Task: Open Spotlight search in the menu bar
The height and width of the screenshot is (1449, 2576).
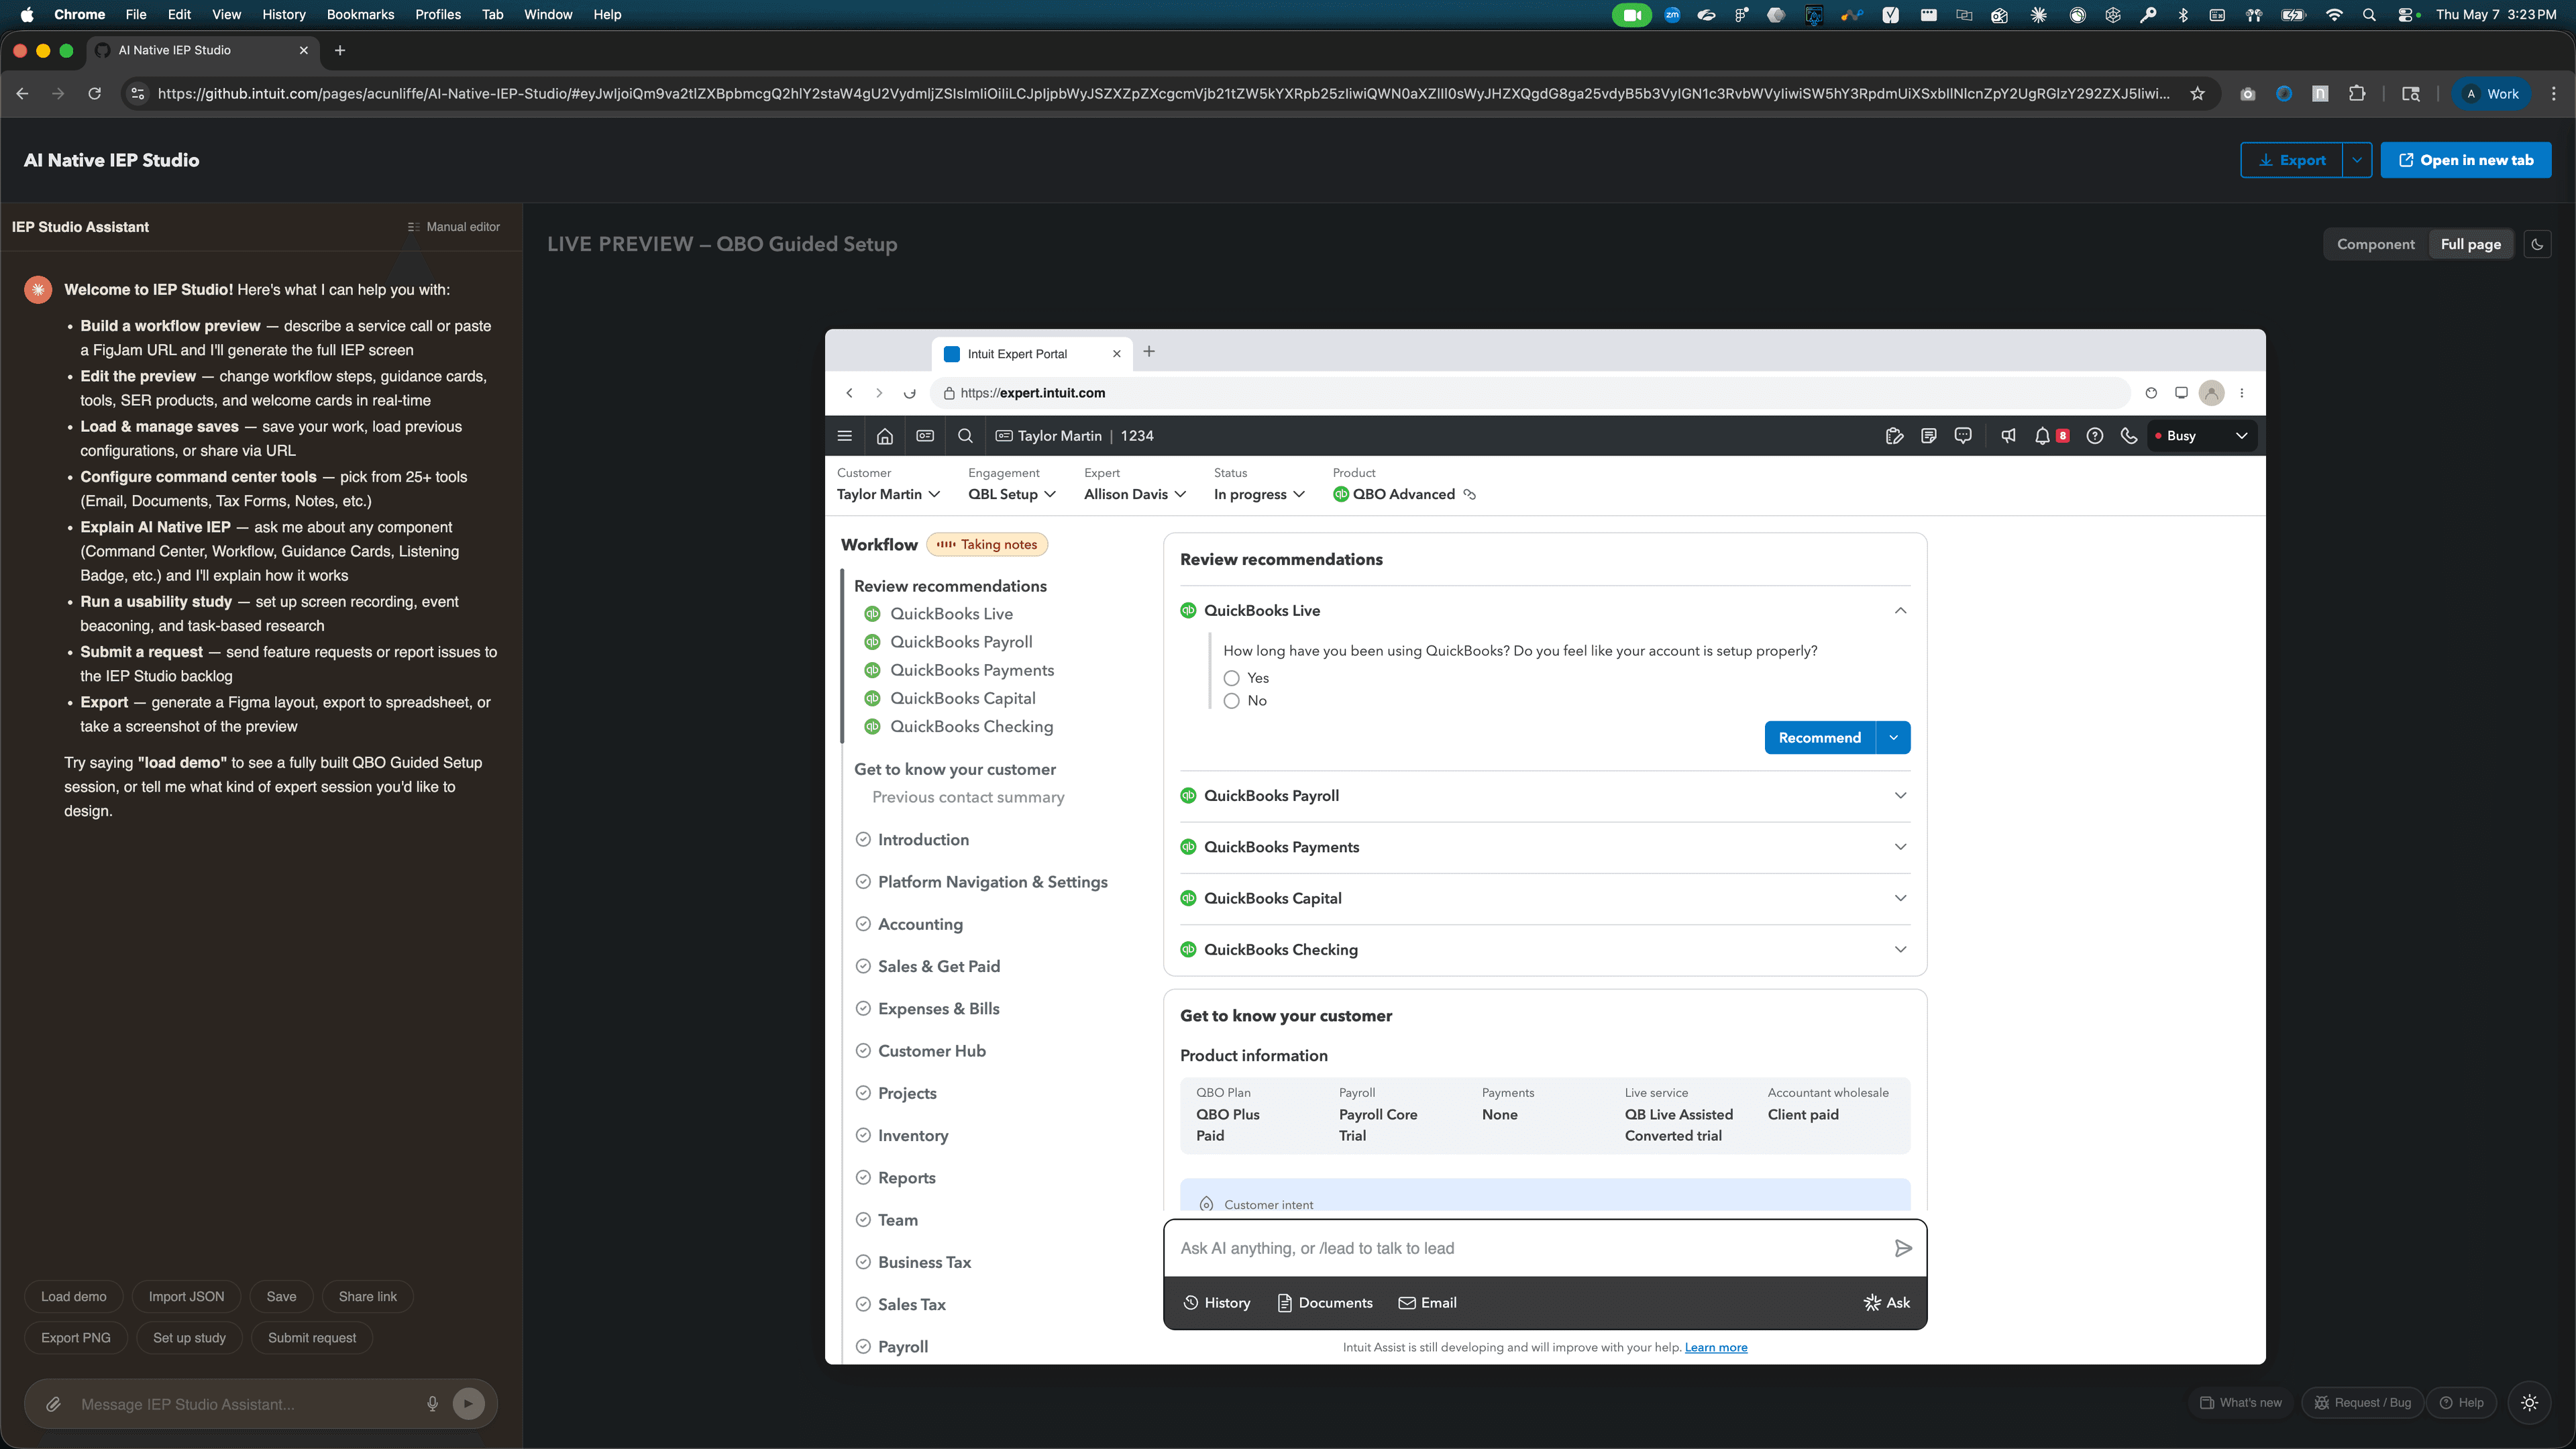Action: click(x=2369, y=15)
